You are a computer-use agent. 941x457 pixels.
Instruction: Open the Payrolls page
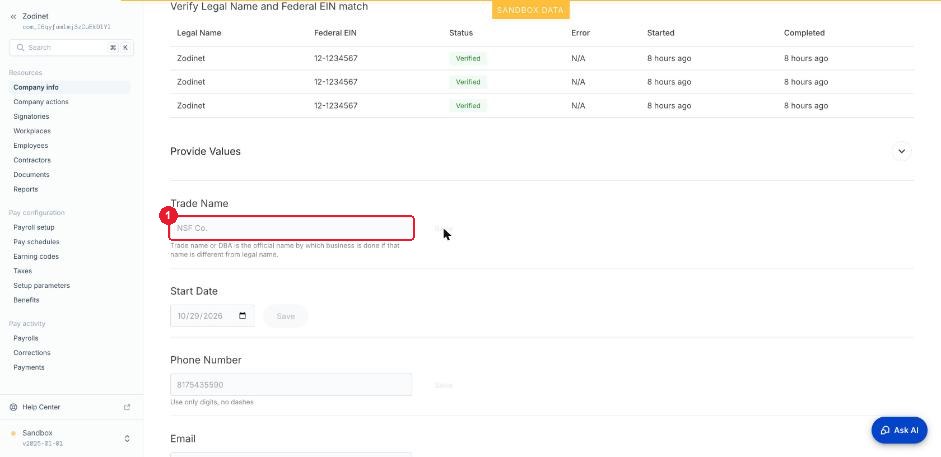(26, 338)
